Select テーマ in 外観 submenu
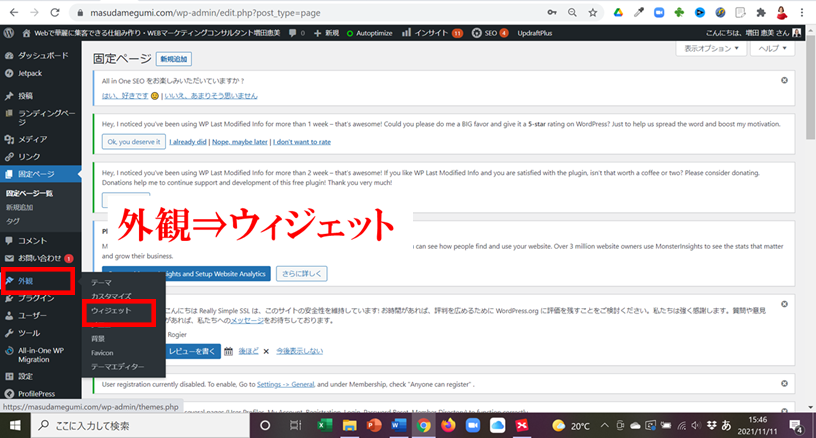This screenshot has width=816, height=438. pos(101,282)
